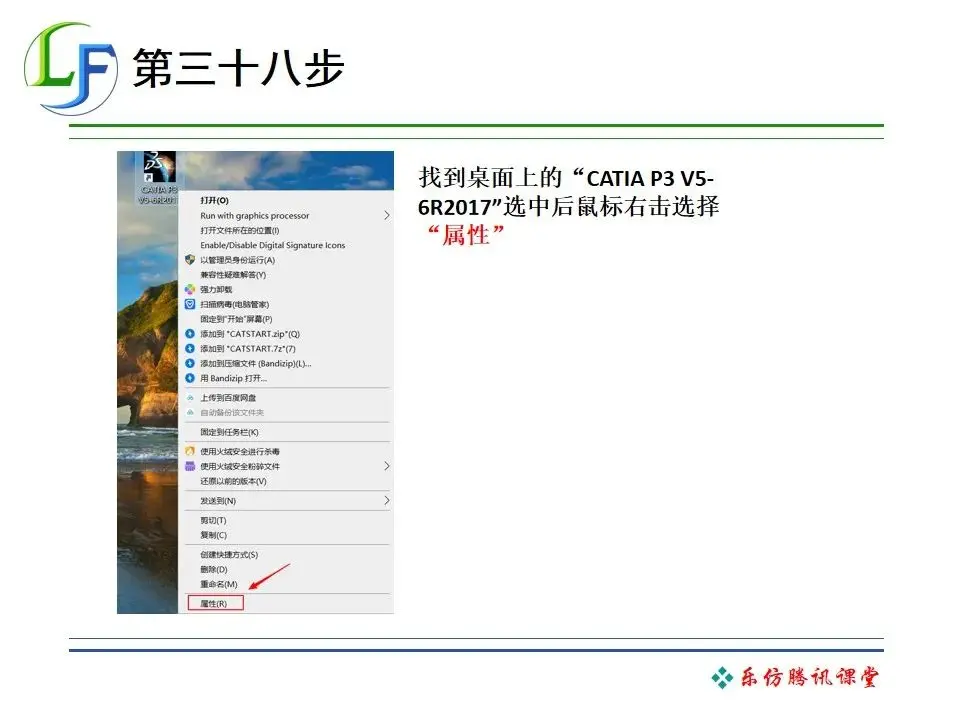Viewport: 960px width, 720px height.
Task: Click the slide heading 第三十八步
Action: pyautogui.click(x=239, y=68)
